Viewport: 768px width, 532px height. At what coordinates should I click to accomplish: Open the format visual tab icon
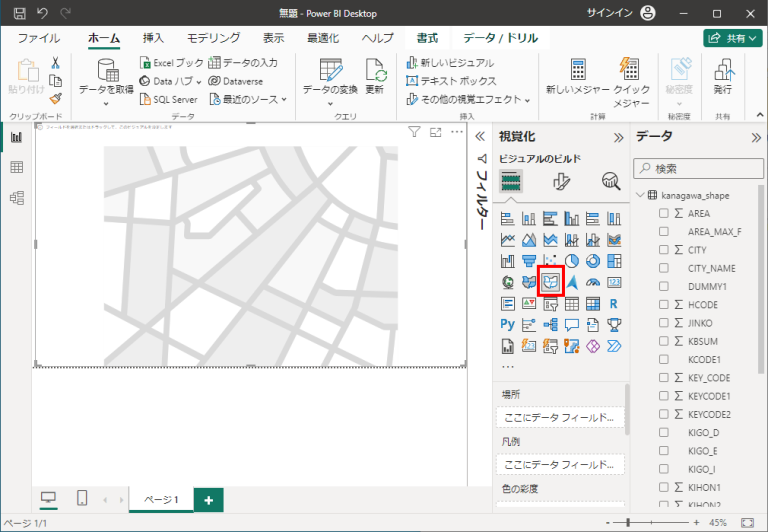(x=561, y=181)
